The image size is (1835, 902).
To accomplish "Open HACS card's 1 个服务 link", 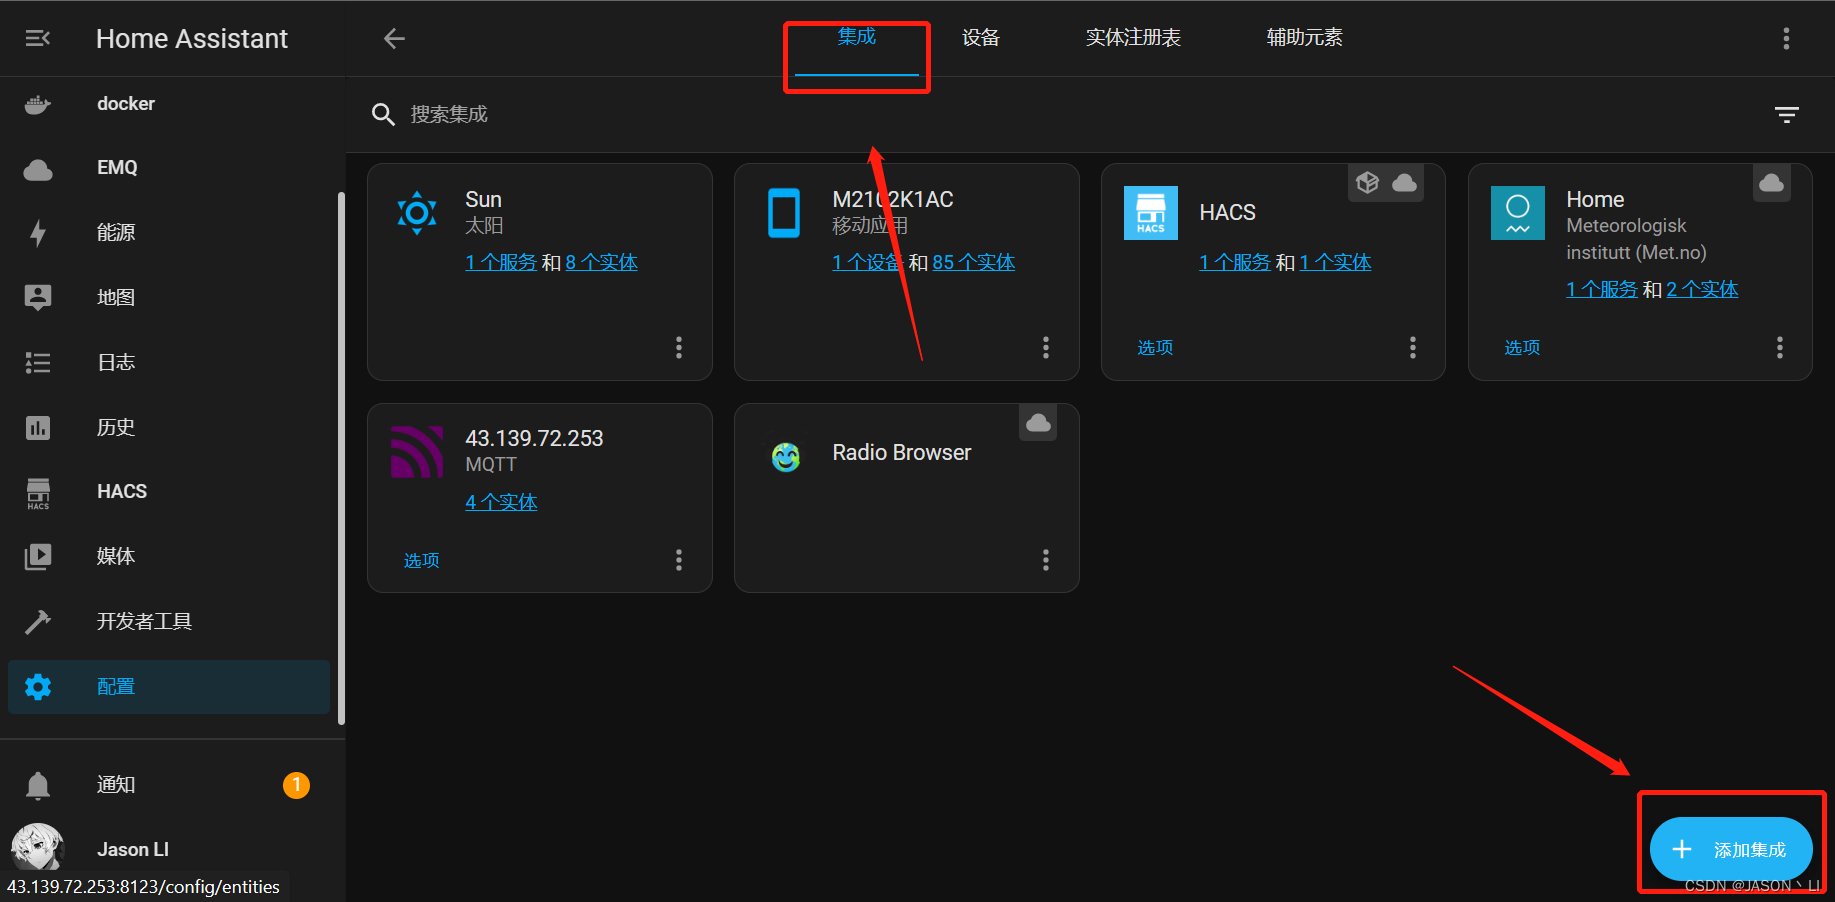I will (1235, 262).
